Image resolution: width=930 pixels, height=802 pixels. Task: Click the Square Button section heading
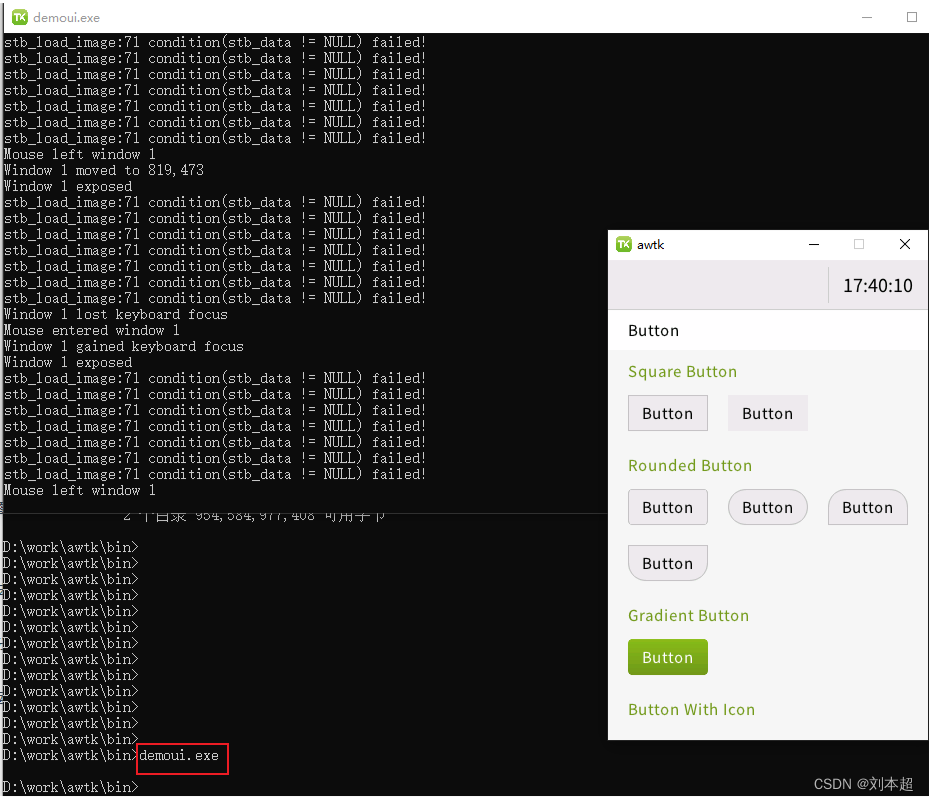pyautogui.click(x=682, y=371)
